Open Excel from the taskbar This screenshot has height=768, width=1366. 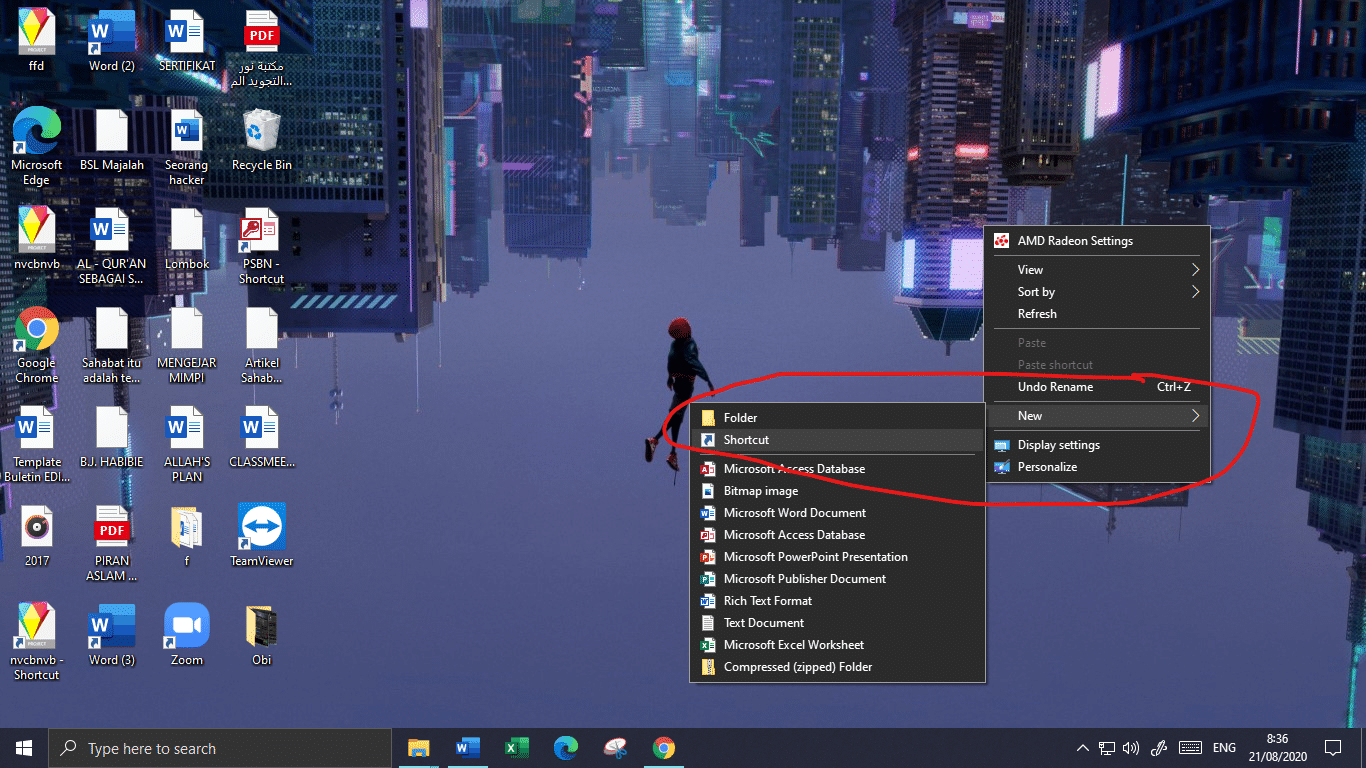(516, 748)
